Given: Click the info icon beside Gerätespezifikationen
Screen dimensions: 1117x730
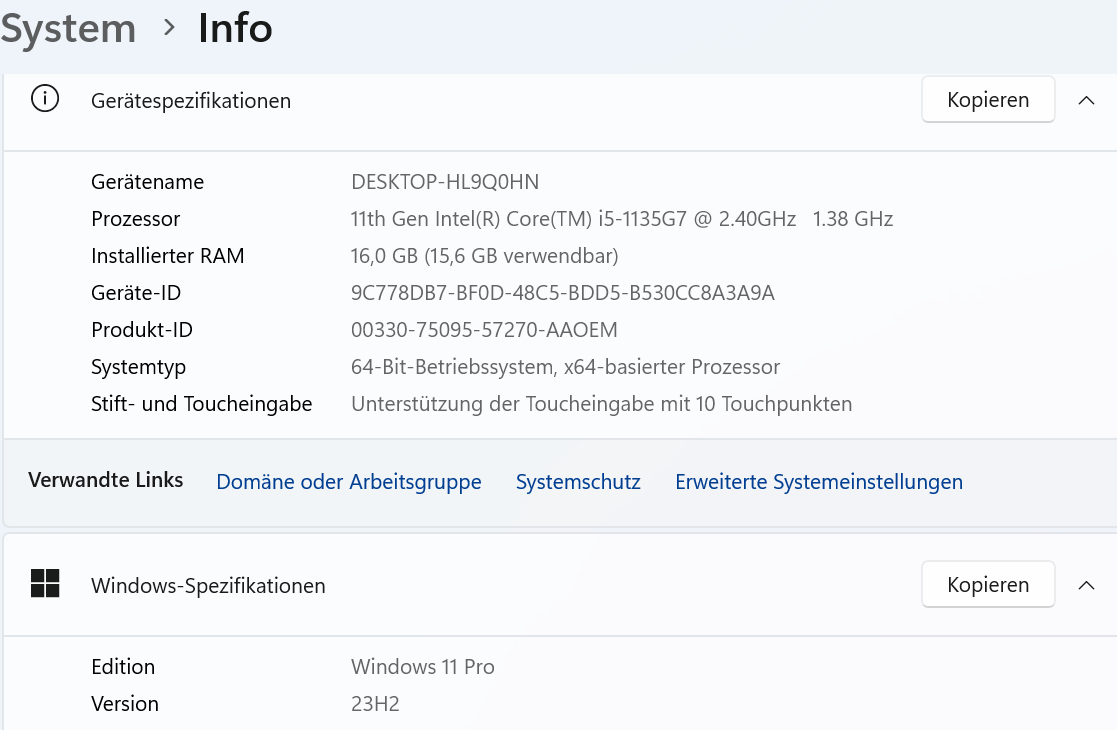Looking at the screenshot, I should pos(45,98).
